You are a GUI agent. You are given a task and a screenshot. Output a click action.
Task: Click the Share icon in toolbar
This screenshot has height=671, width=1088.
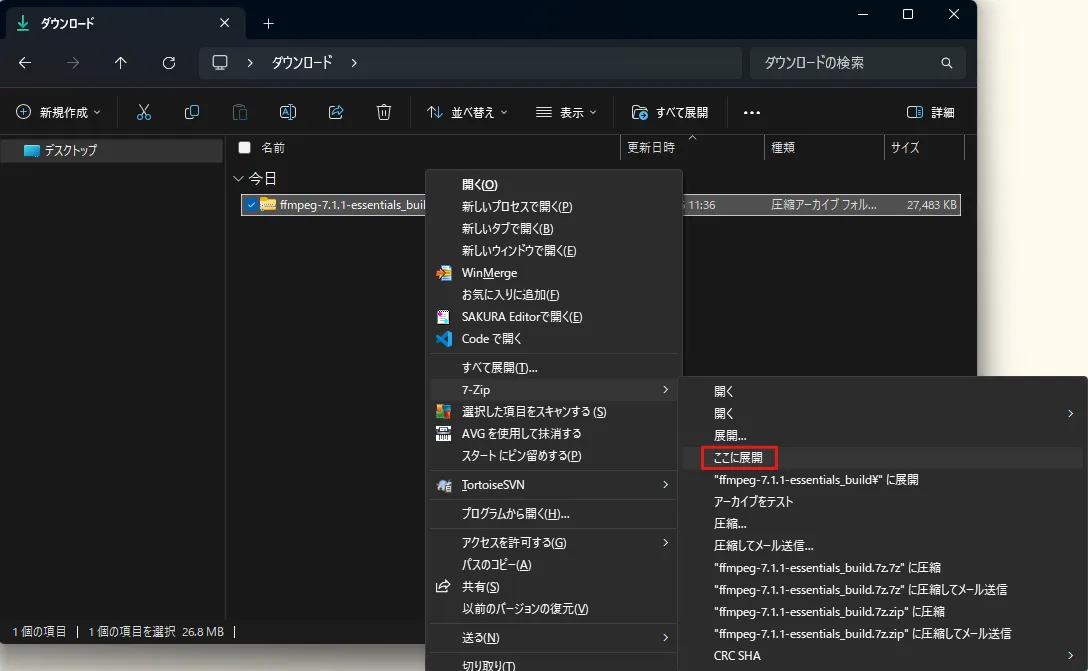336,112
